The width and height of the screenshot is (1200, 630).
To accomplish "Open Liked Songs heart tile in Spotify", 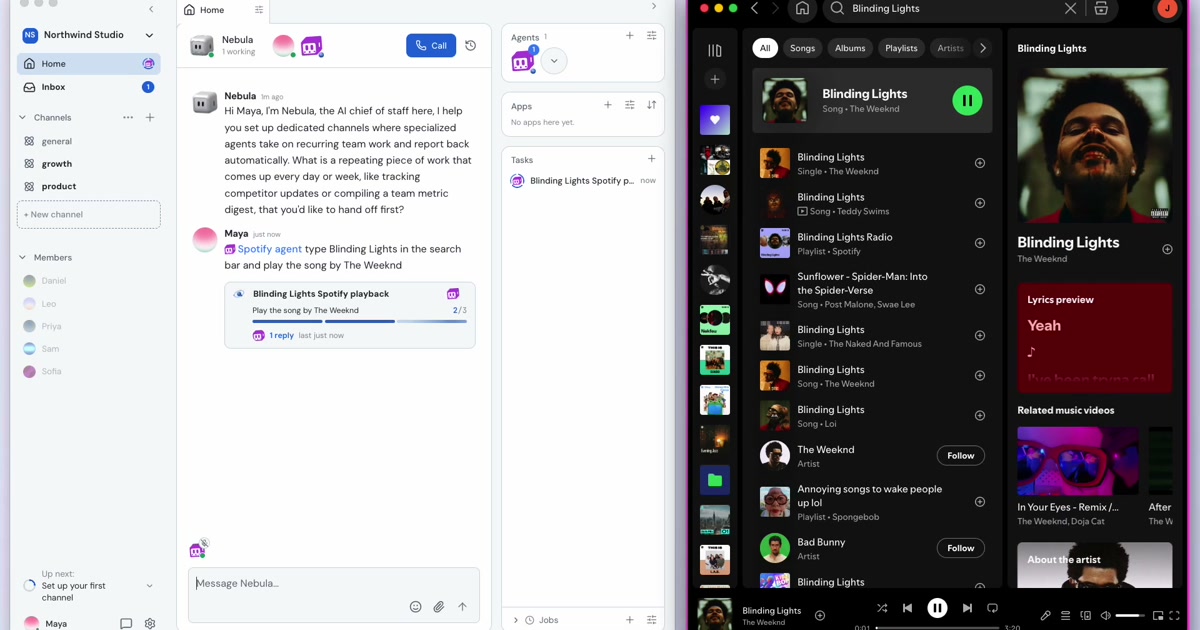I will click(714, 120).
